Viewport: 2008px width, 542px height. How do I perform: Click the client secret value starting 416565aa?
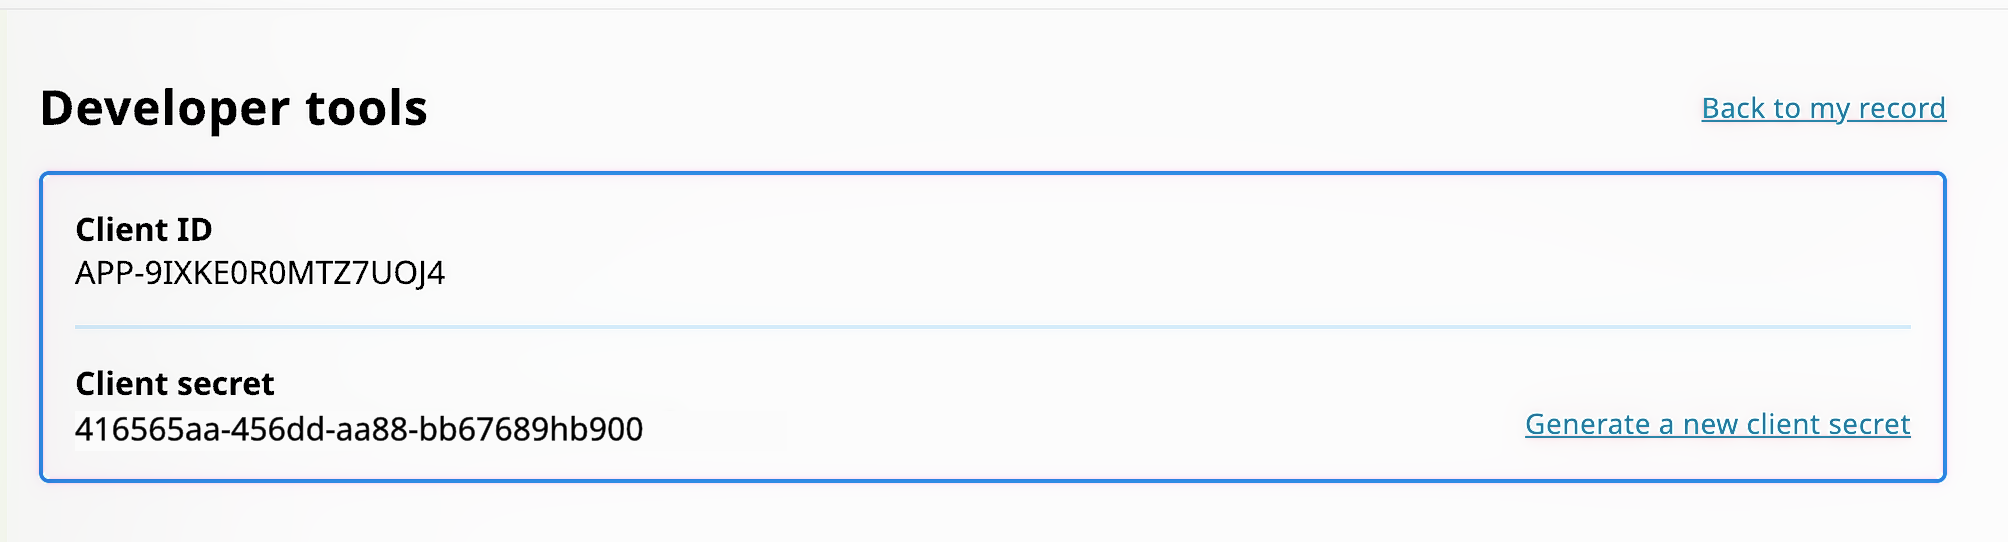click(359, 429)
